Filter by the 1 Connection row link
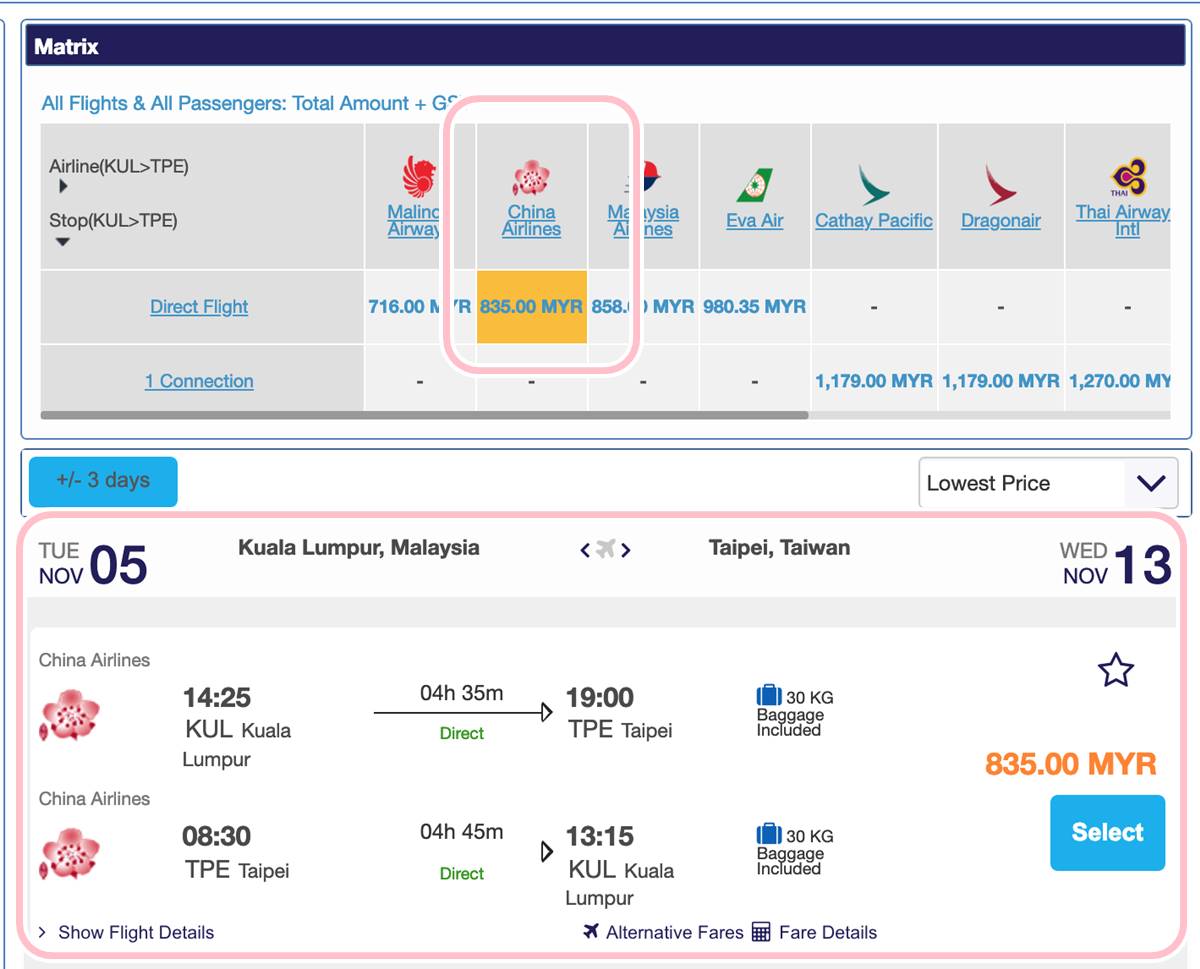 pos(199,381)
